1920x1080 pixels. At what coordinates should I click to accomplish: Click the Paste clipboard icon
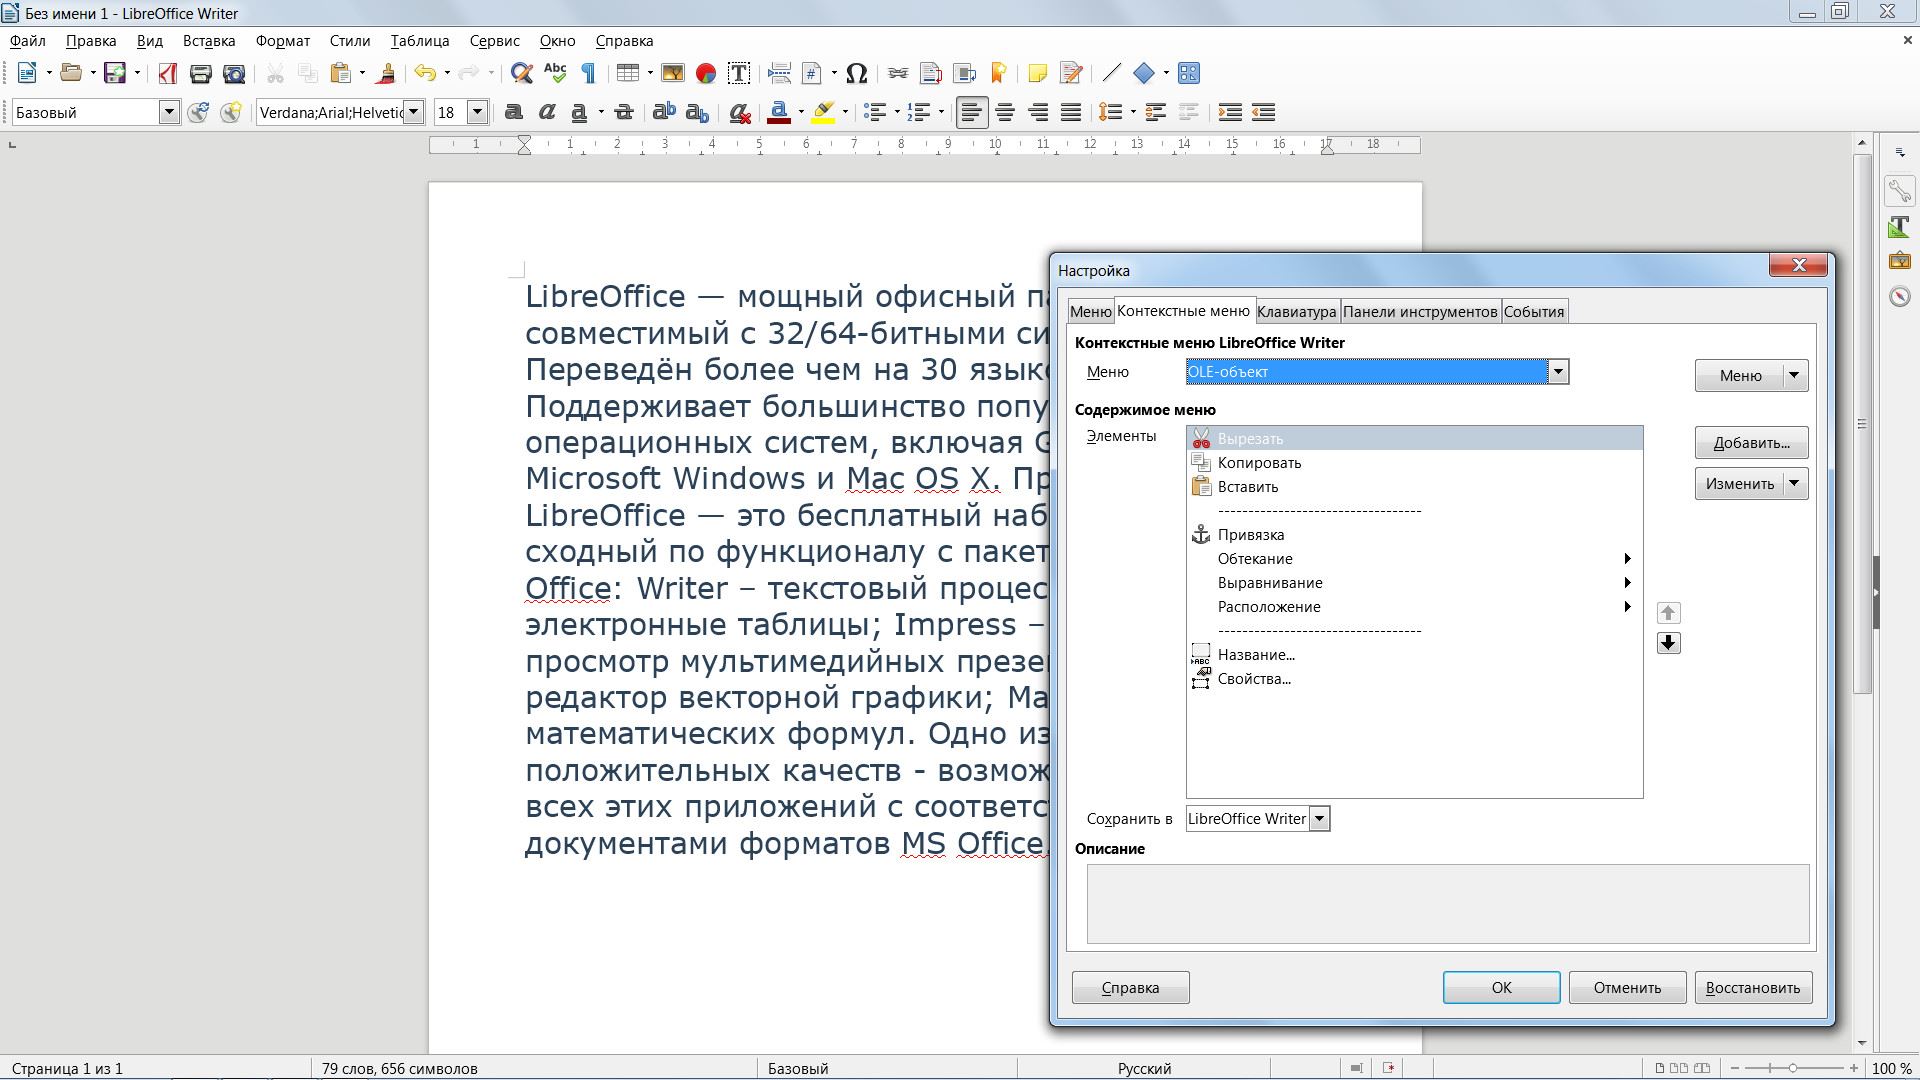click(x=341, y=73)
